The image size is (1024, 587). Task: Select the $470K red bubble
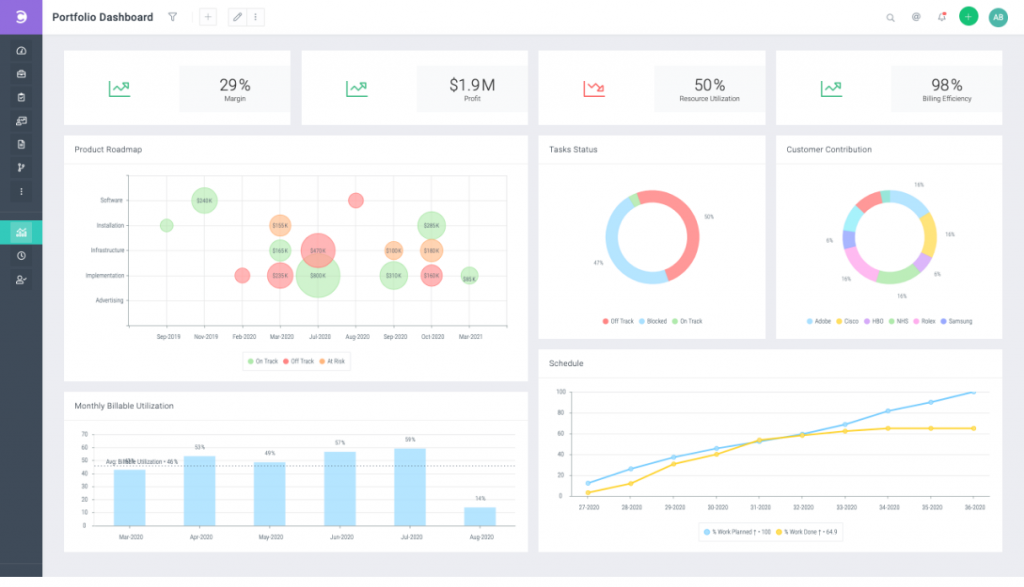tap(318, 251)
